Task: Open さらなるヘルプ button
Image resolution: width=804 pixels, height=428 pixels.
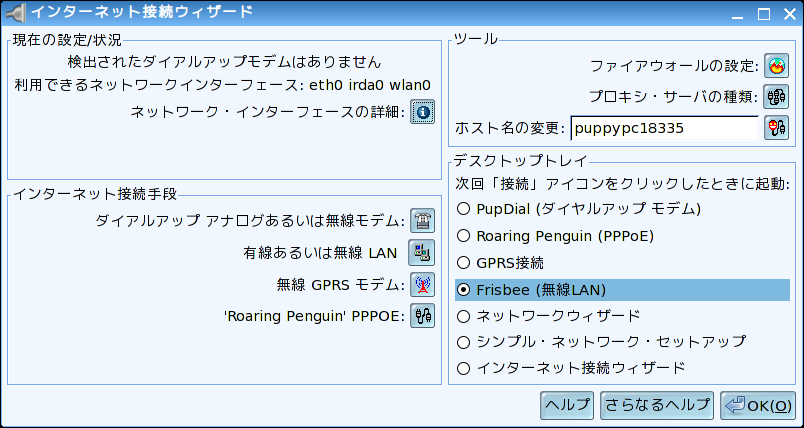Action: pos(657,405)
